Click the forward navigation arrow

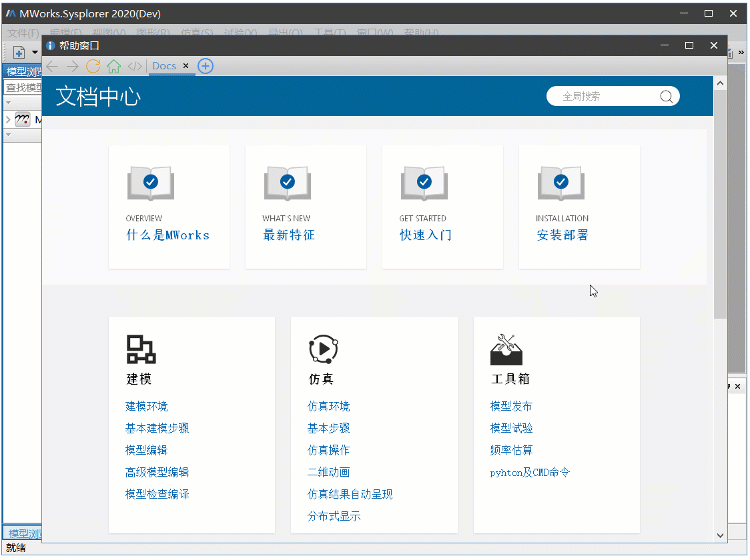72,66
